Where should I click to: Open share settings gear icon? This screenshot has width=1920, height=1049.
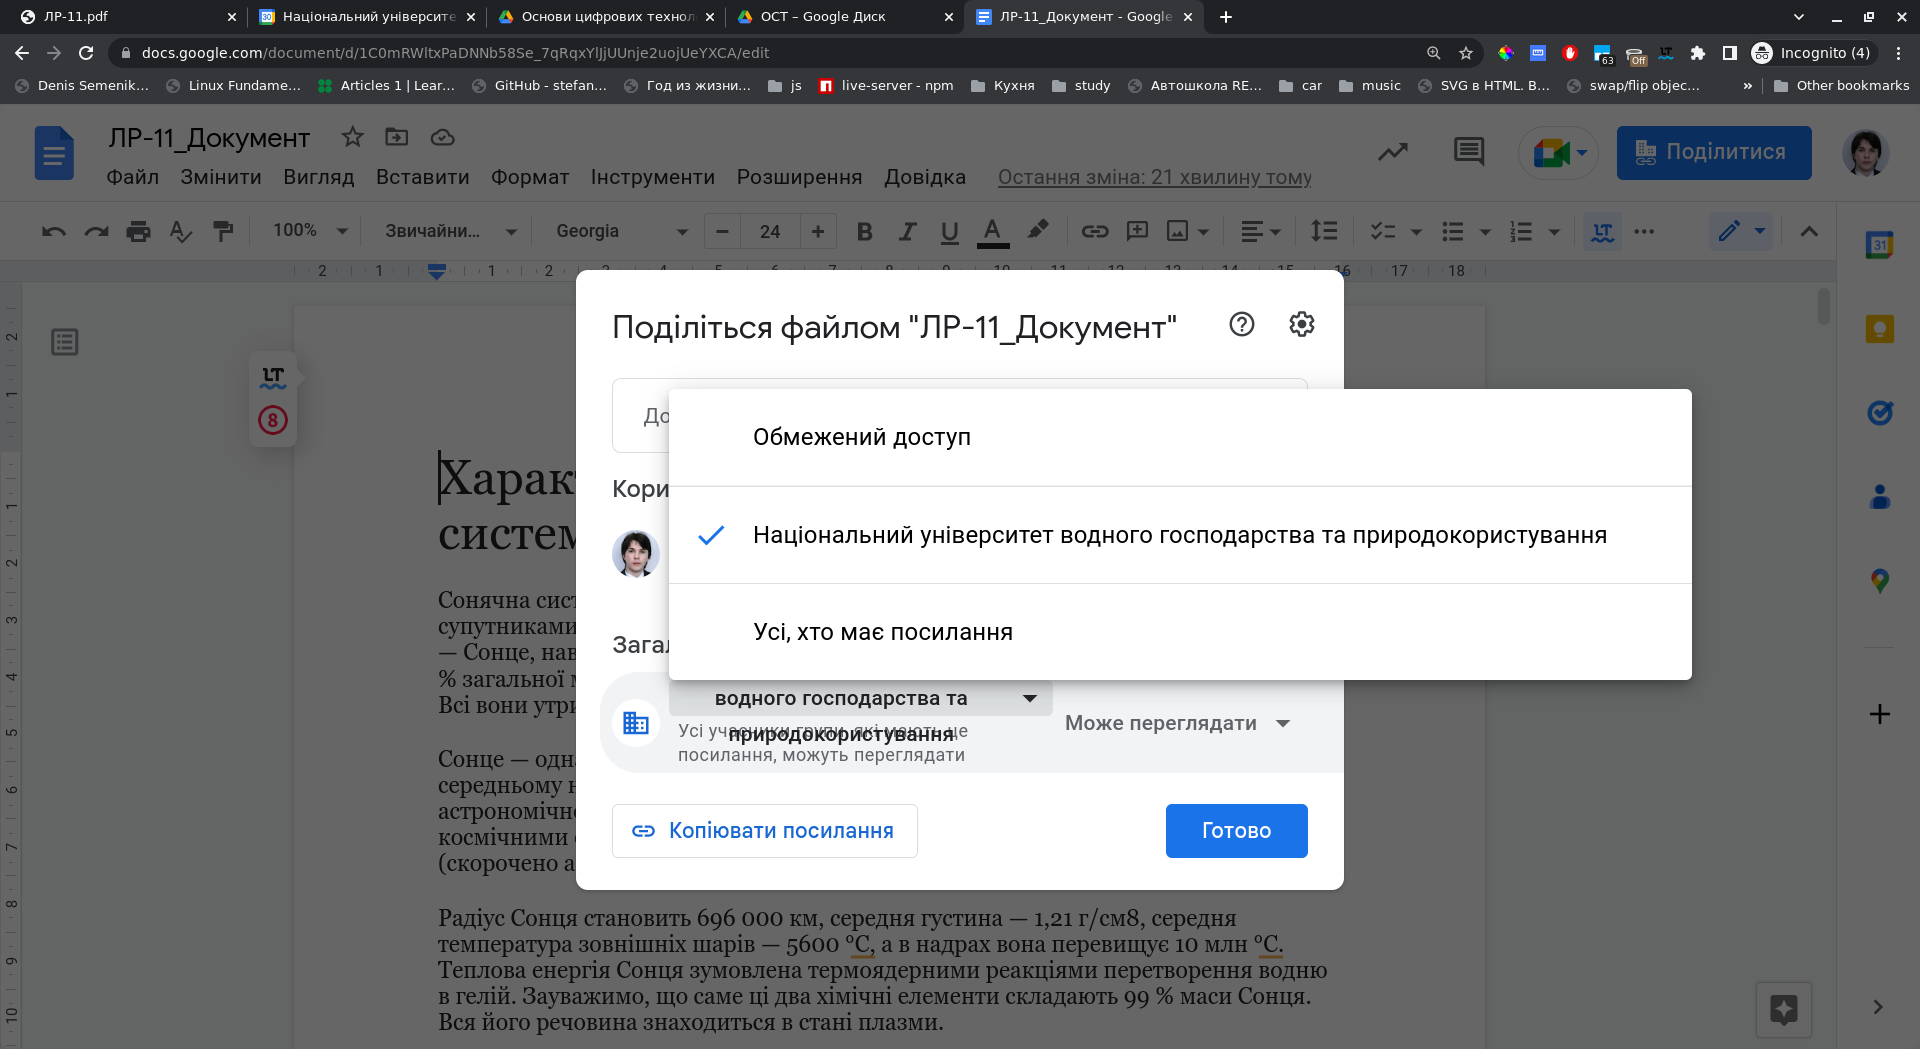click(1301, 324)
